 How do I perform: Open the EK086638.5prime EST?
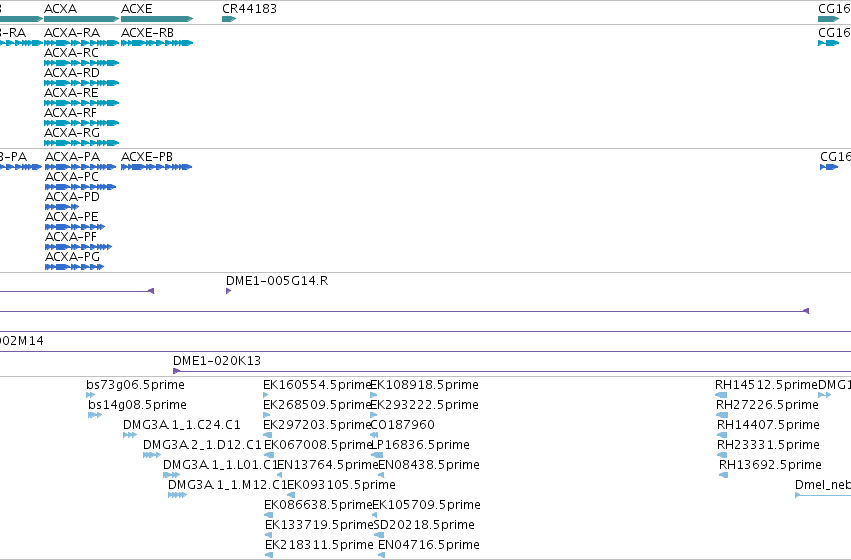click(268, 516)
